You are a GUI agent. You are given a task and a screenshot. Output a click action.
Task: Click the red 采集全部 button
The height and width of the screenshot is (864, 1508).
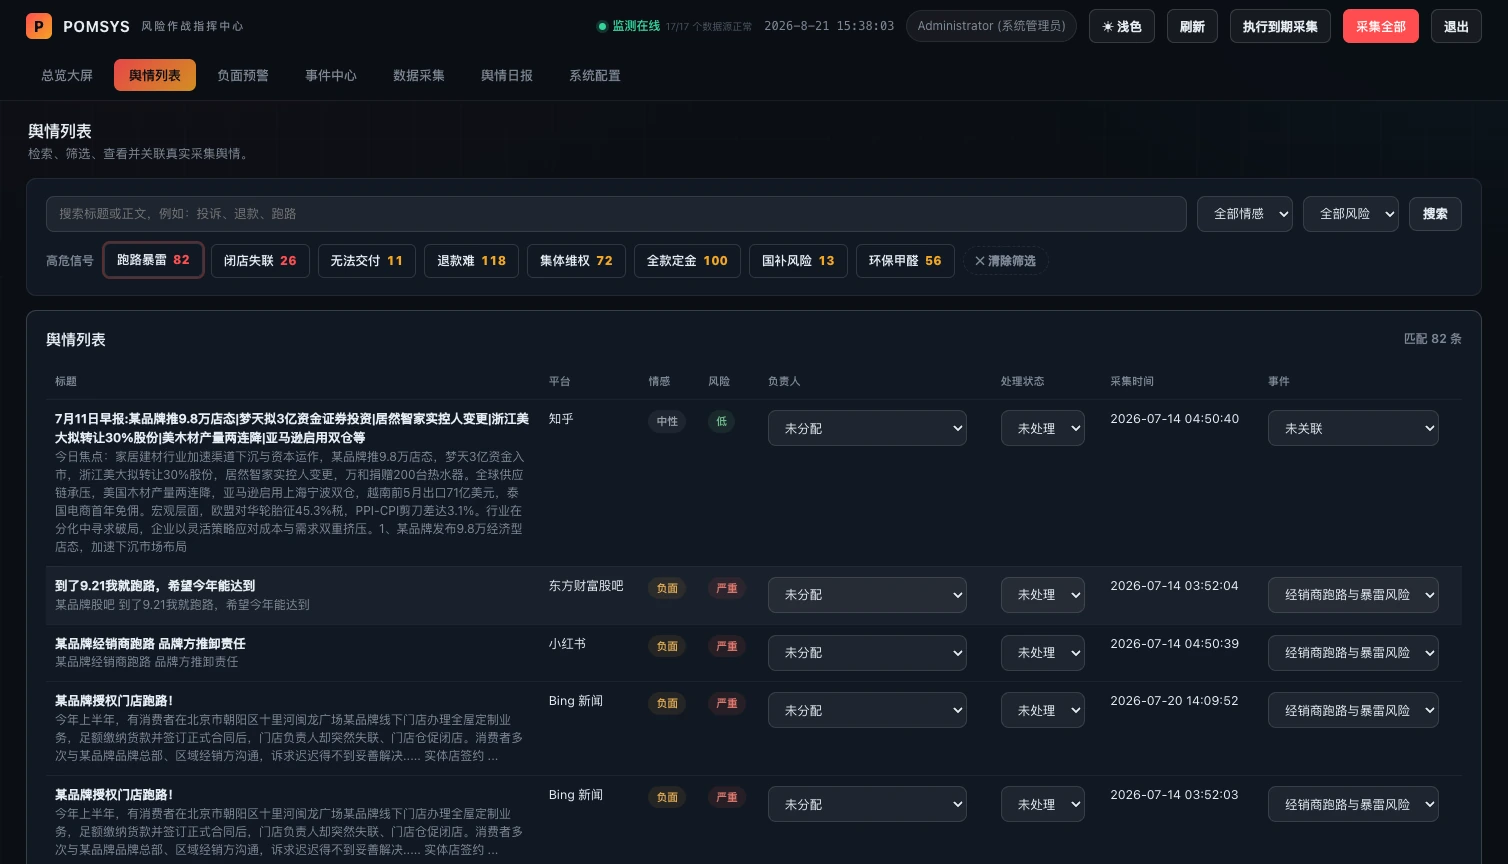pos(1381,26)
